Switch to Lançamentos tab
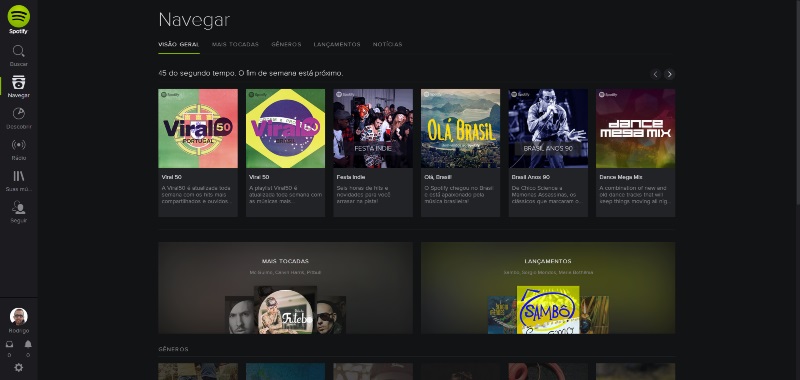 [x=337, y=44]
